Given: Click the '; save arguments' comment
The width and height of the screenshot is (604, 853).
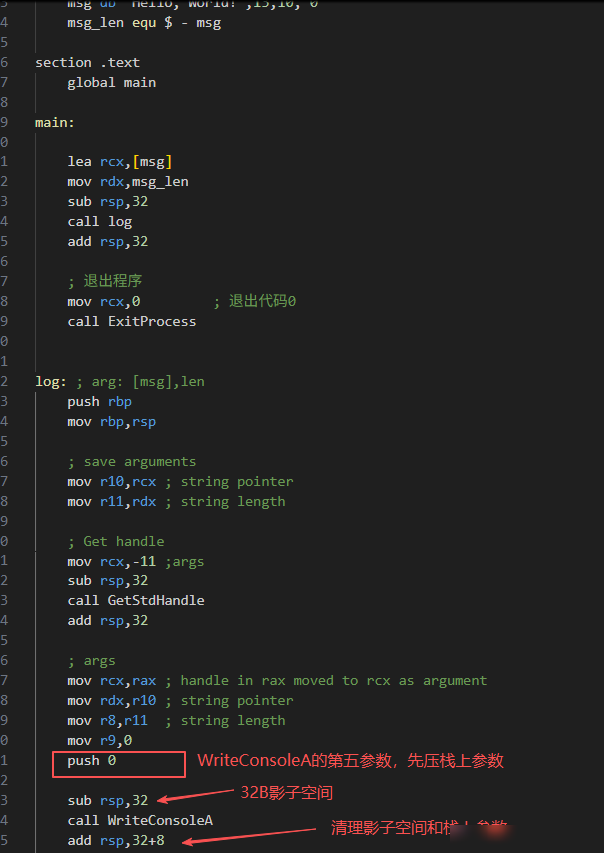Looking at the screenshot, I should pos(132,462).
